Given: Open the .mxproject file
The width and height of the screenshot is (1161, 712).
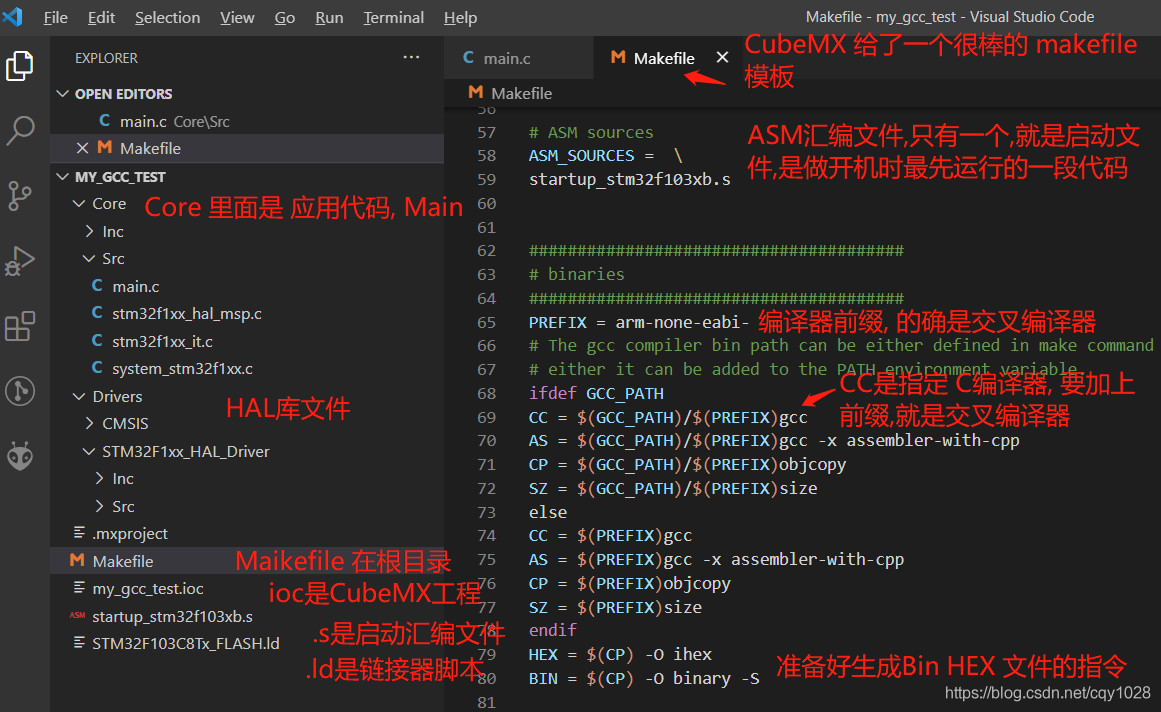Looking at the screenshot, I should tap(130, 534).
